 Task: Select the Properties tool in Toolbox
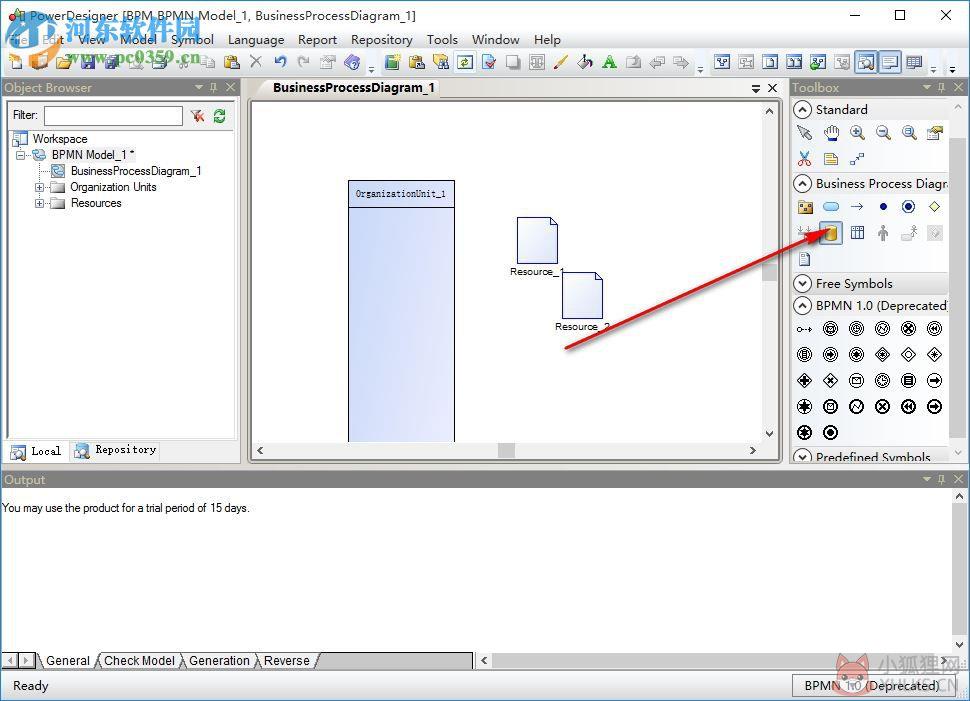tap(935, 132)
